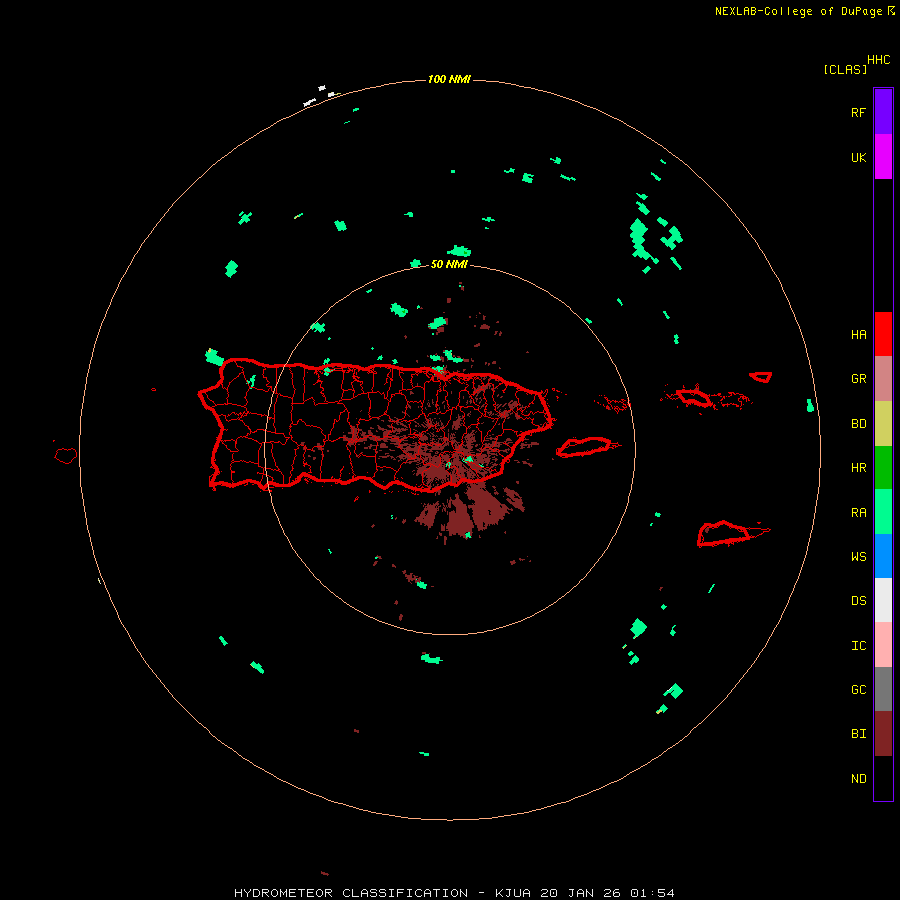Click the WS blue legend swatch
Screen dimensions: 900x900
pos(883,556)
